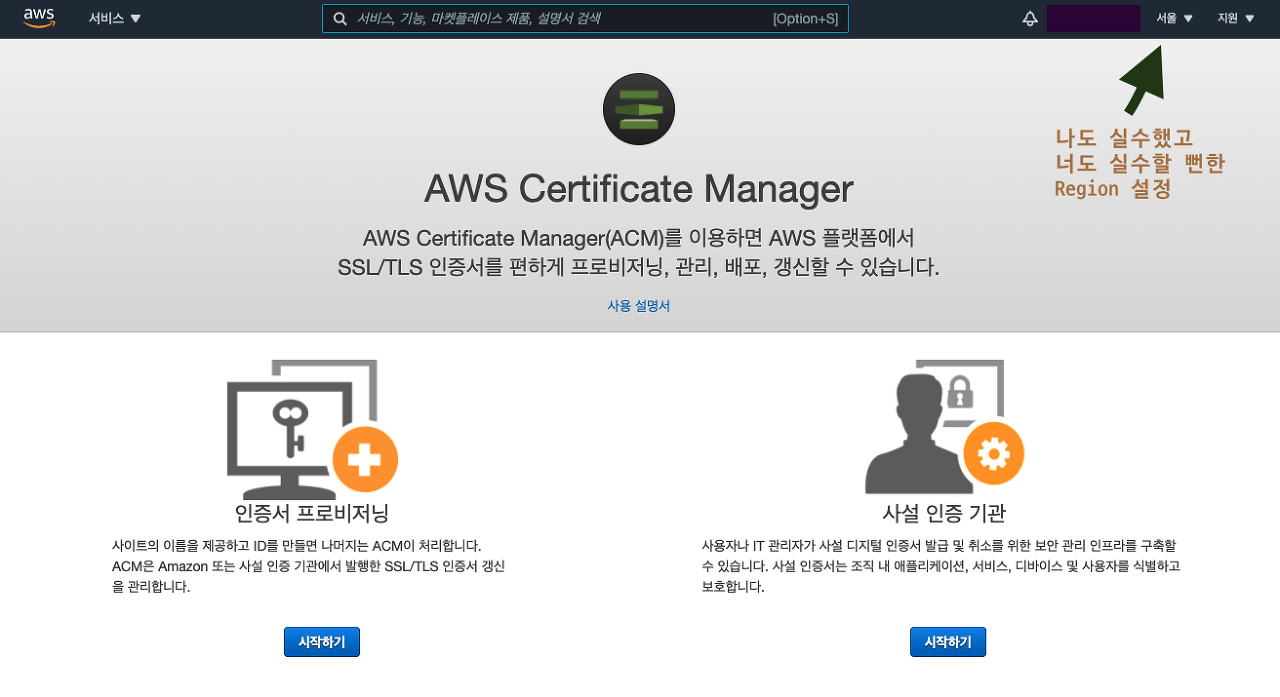Click the Certificate Manager round logo

(639, 109)
